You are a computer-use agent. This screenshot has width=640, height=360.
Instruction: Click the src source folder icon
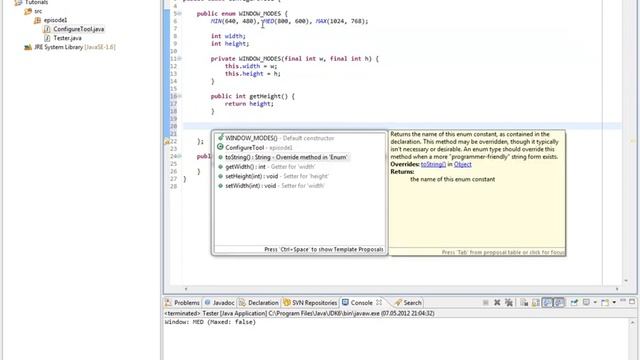point(28,11)
